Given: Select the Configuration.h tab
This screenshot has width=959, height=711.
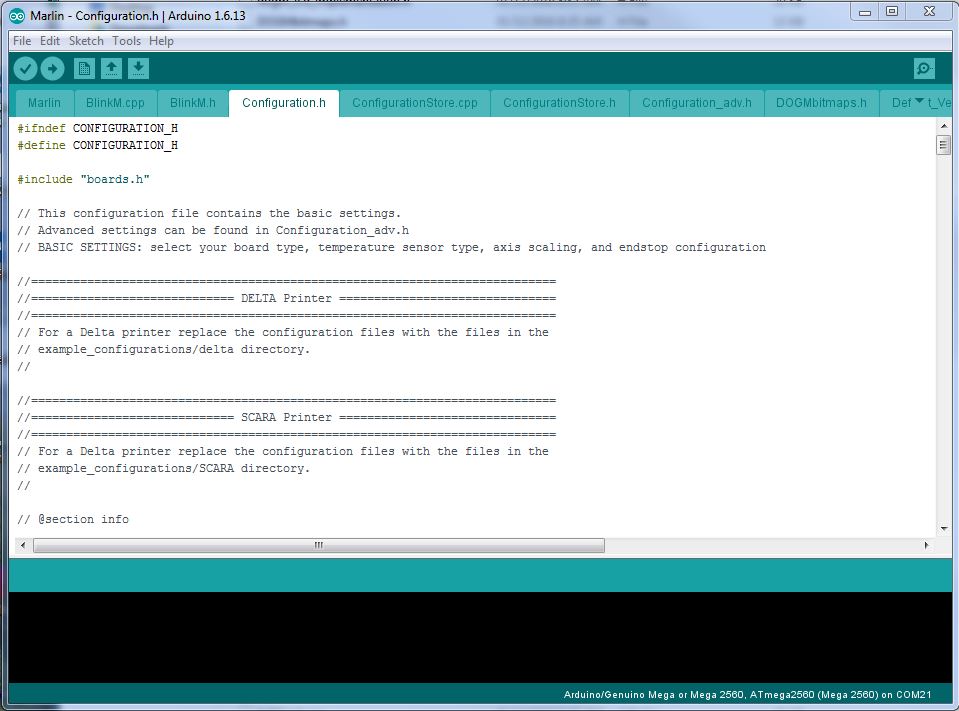Looking at the screenshot, I should tap(284, 103).
